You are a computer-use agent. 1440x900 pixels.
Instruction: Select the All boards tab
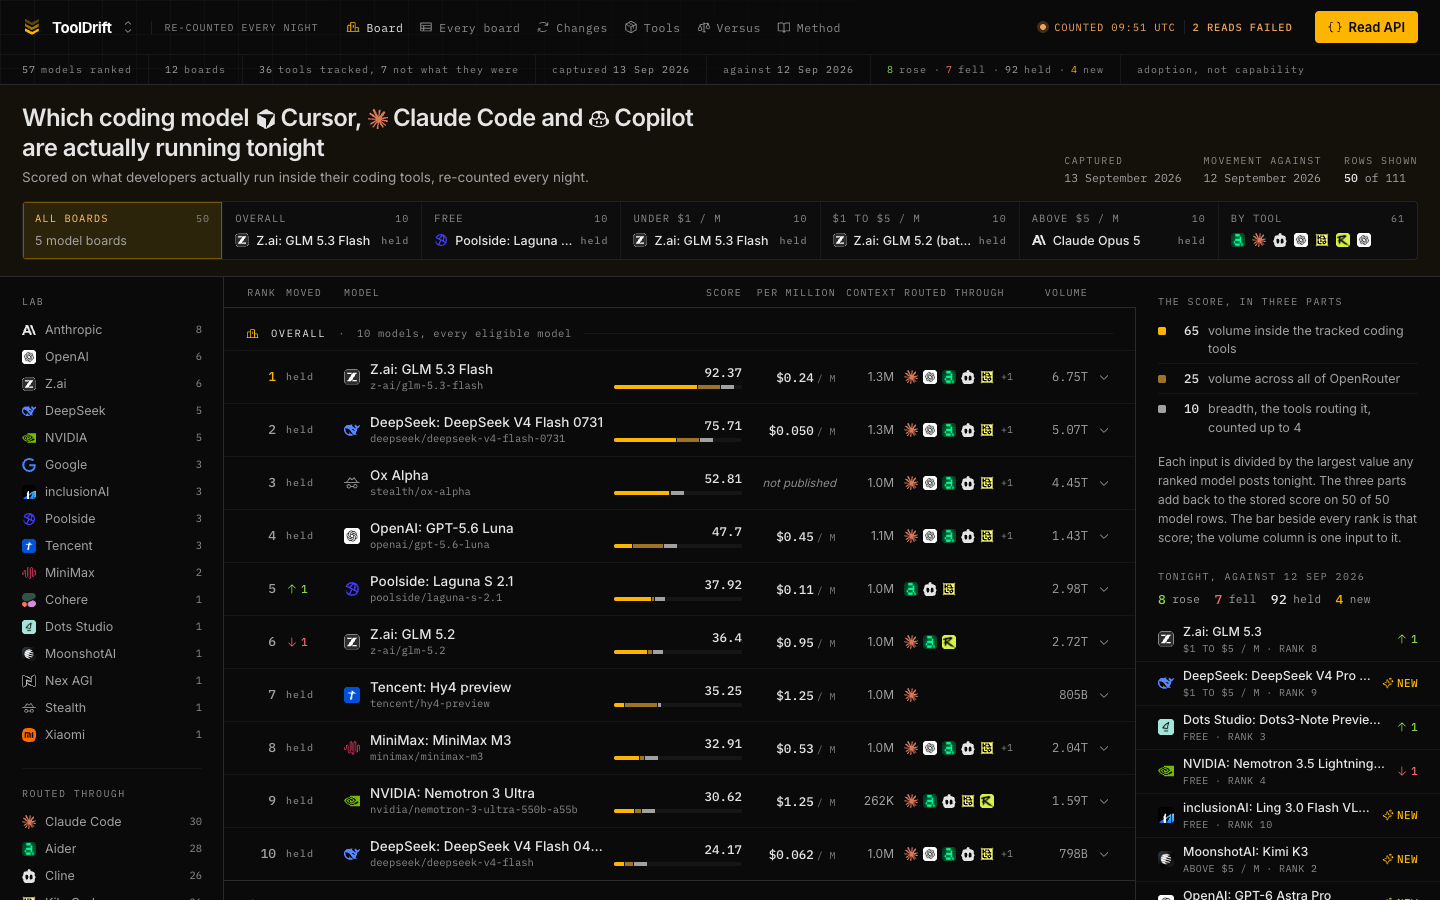(122, 230)
